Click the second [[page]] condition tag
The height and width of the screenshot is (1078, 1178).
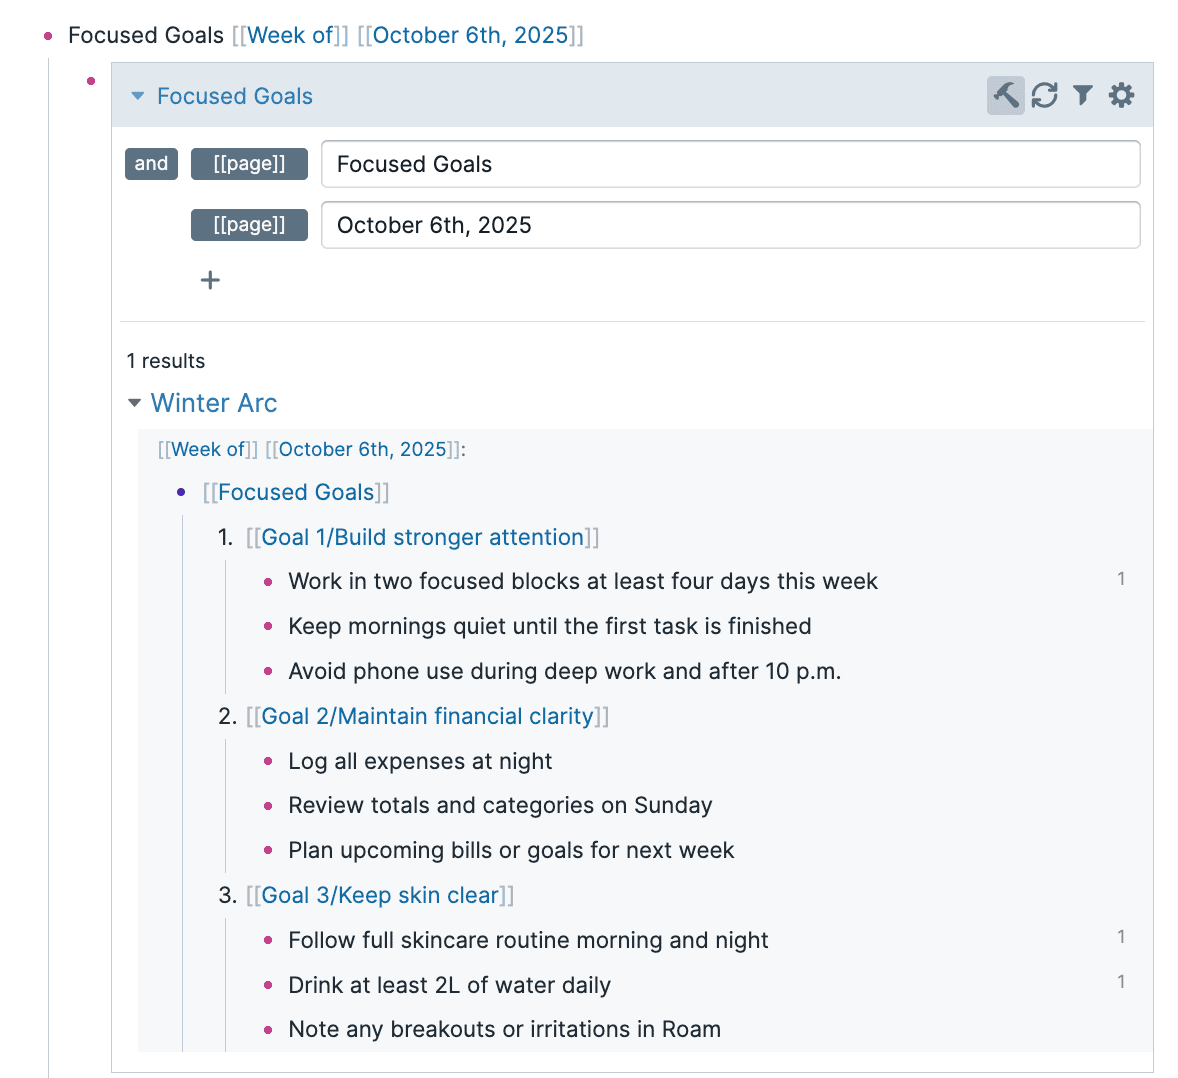tap(249, 225)
